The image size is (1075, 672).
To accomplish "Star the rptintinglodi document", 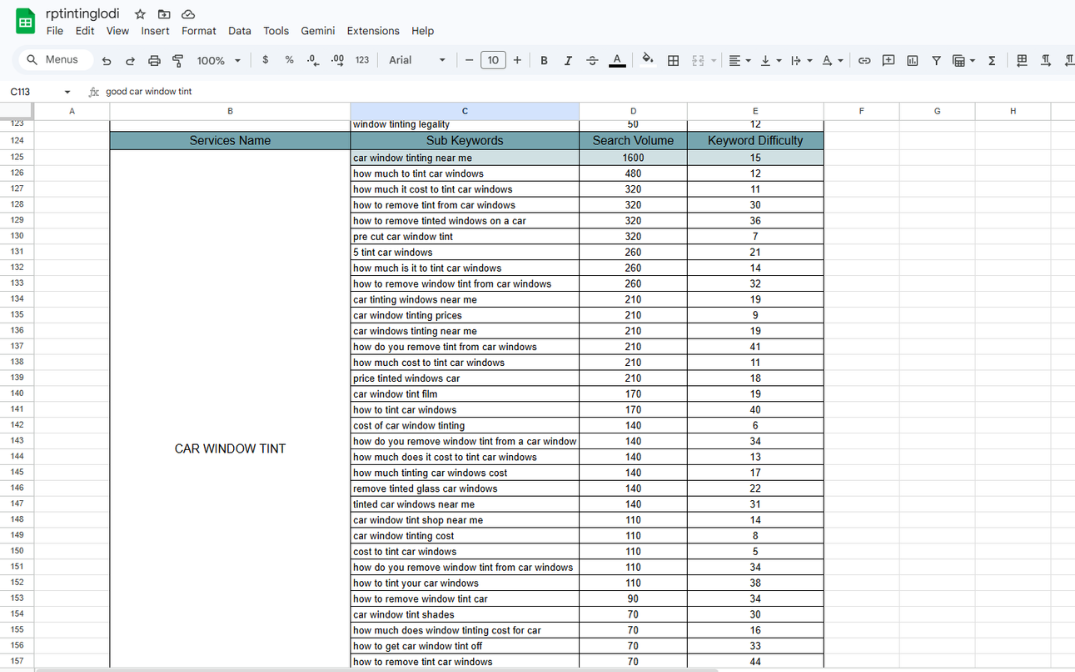I will pyautogui.click(x=140, y=14).
